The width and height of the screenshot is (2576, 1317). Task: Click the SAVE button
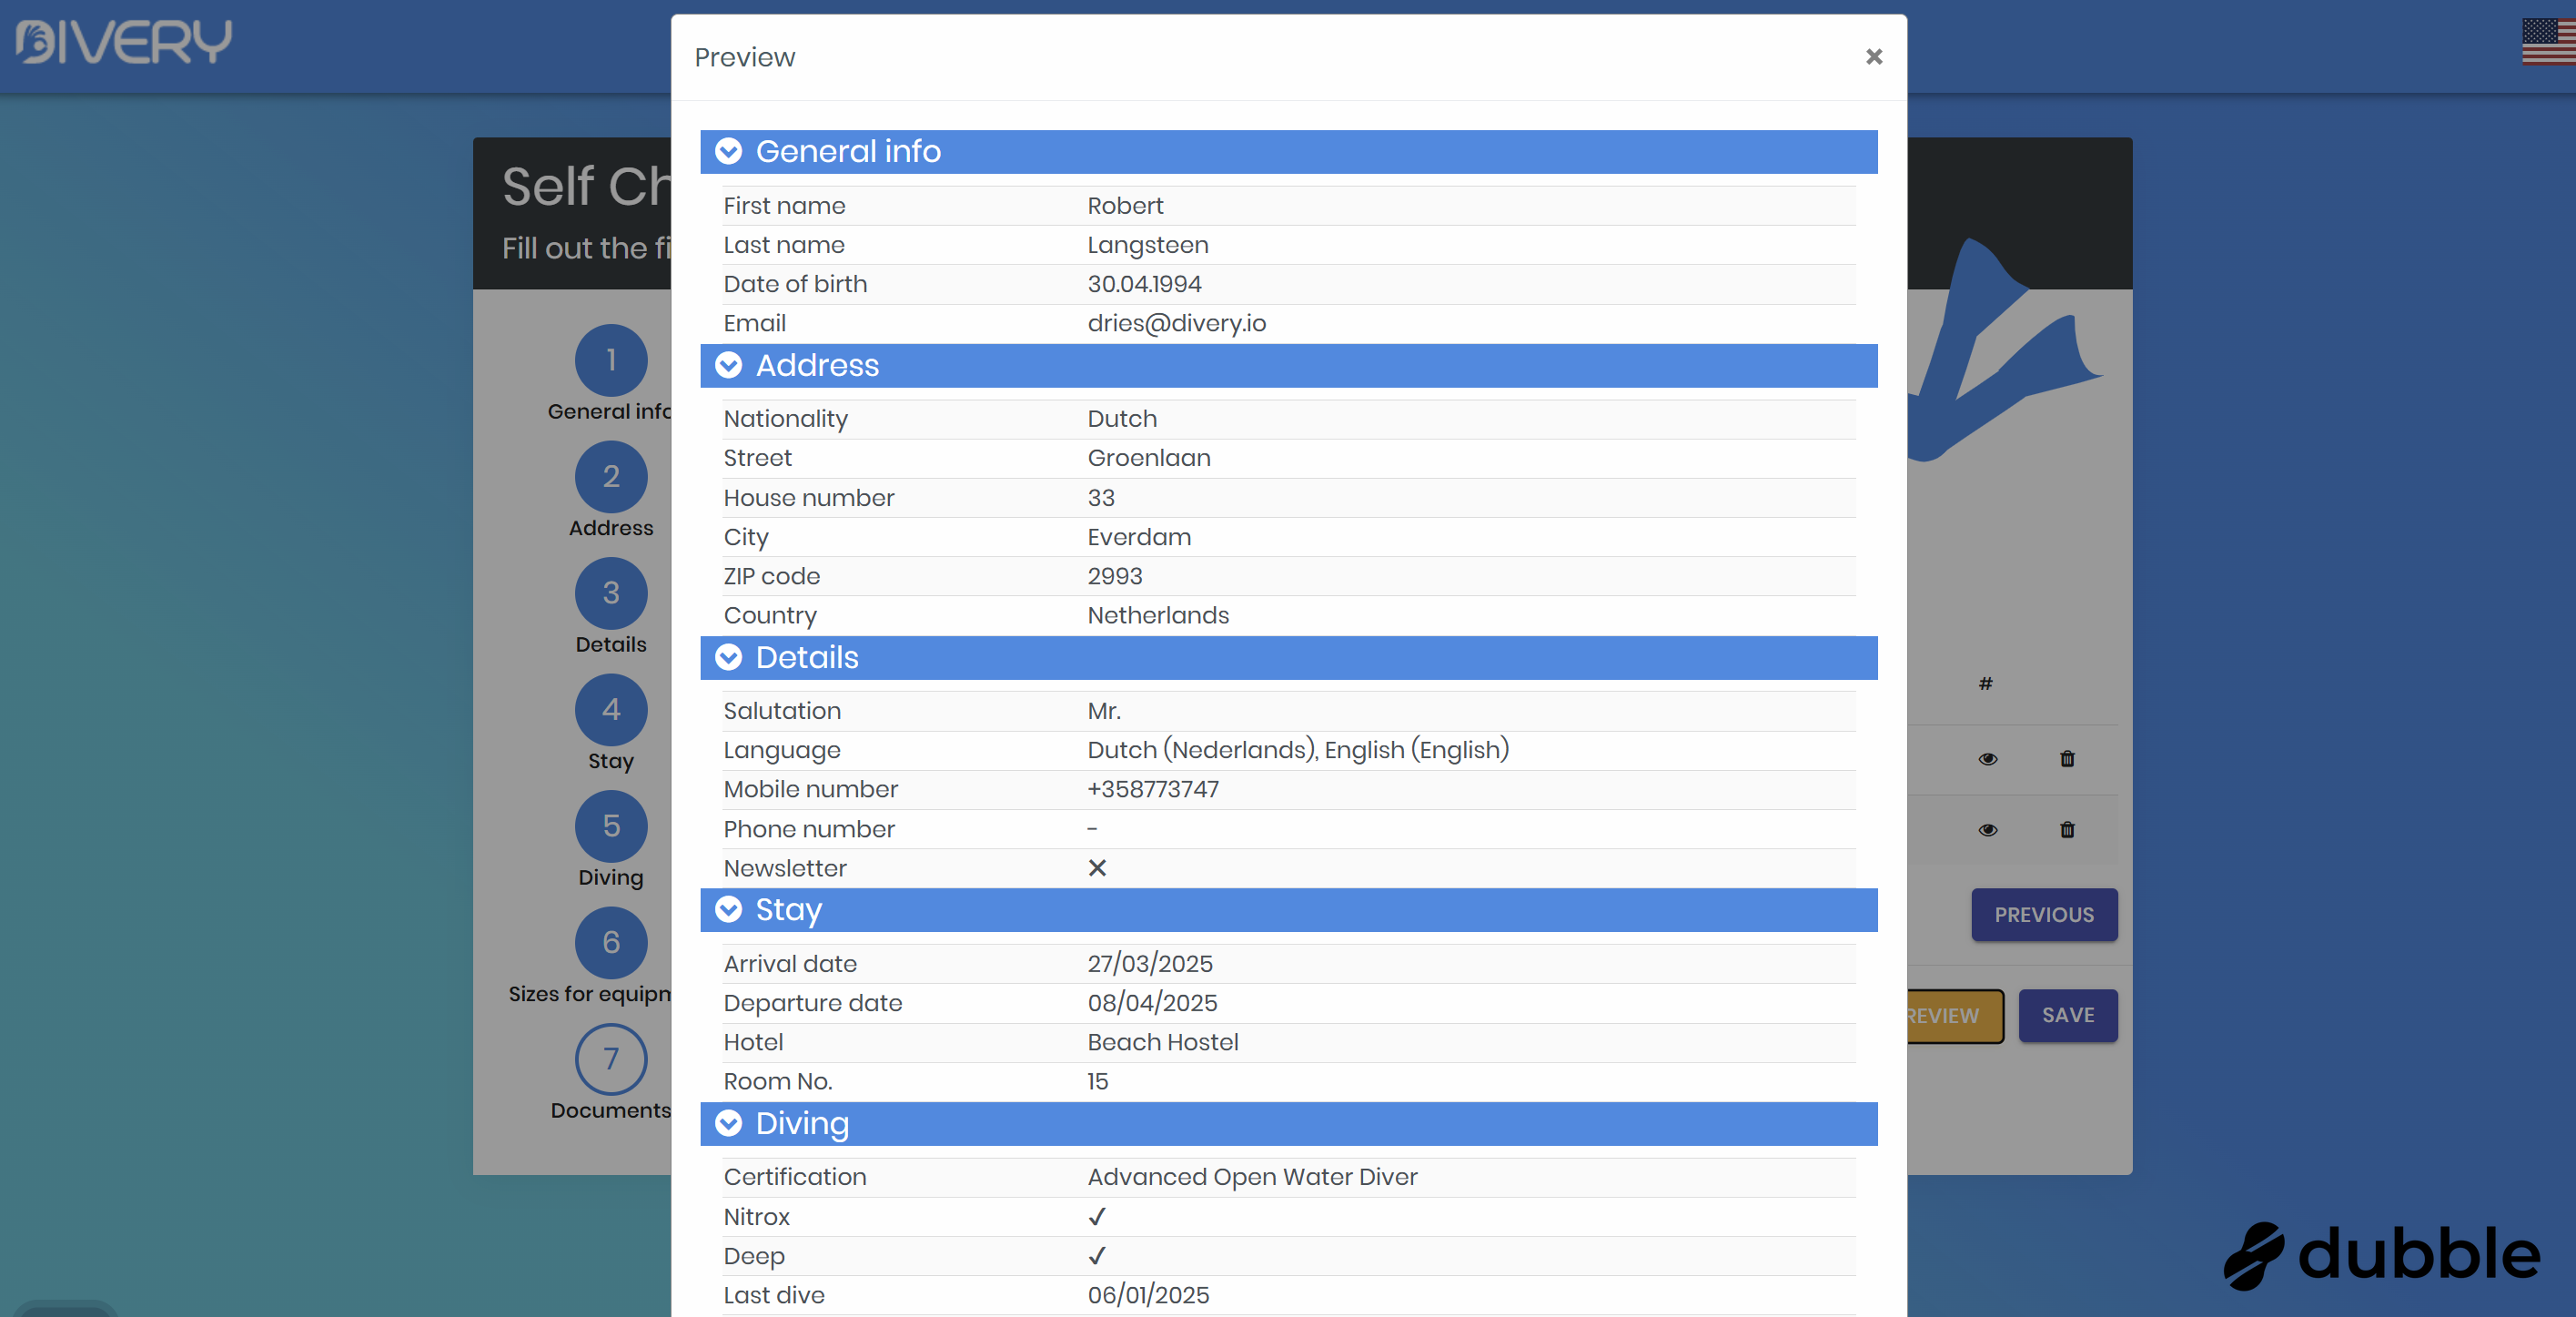2067,1015
